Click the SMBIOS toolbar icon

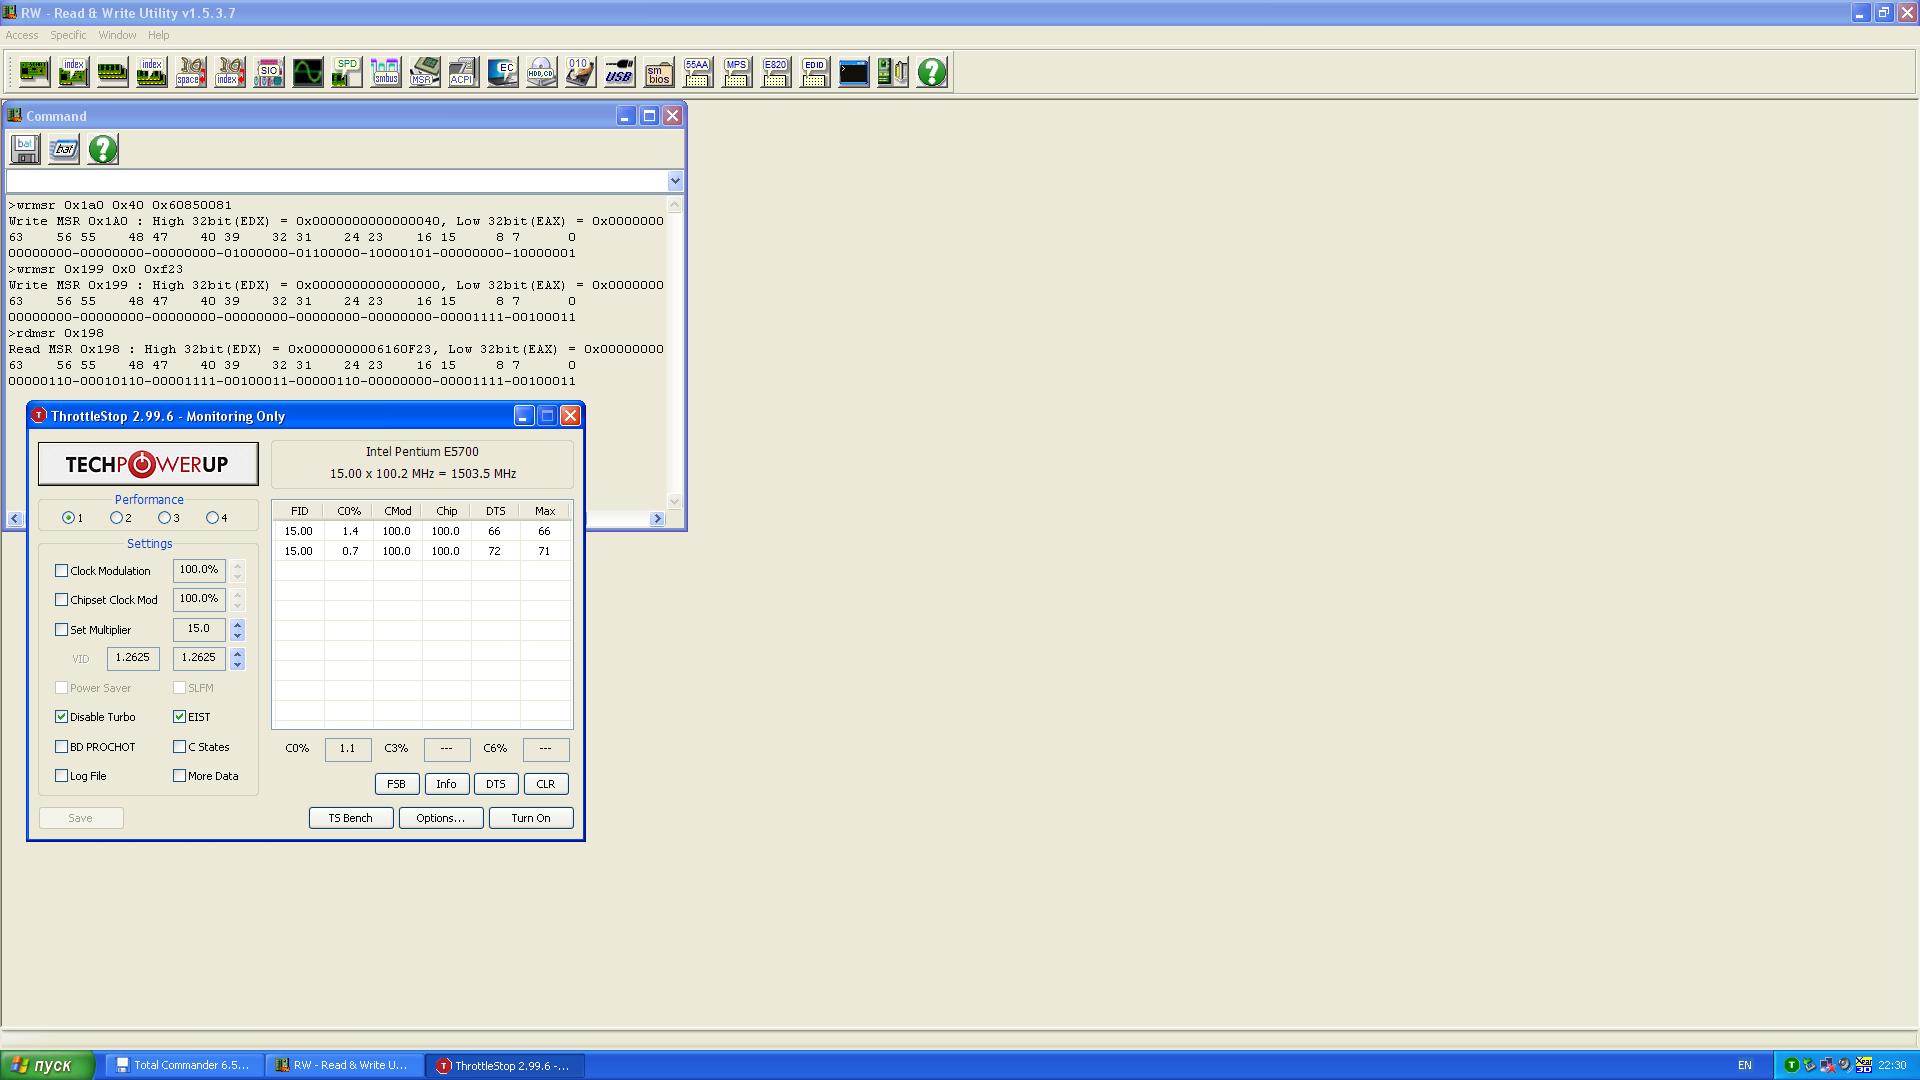[658, 72]
